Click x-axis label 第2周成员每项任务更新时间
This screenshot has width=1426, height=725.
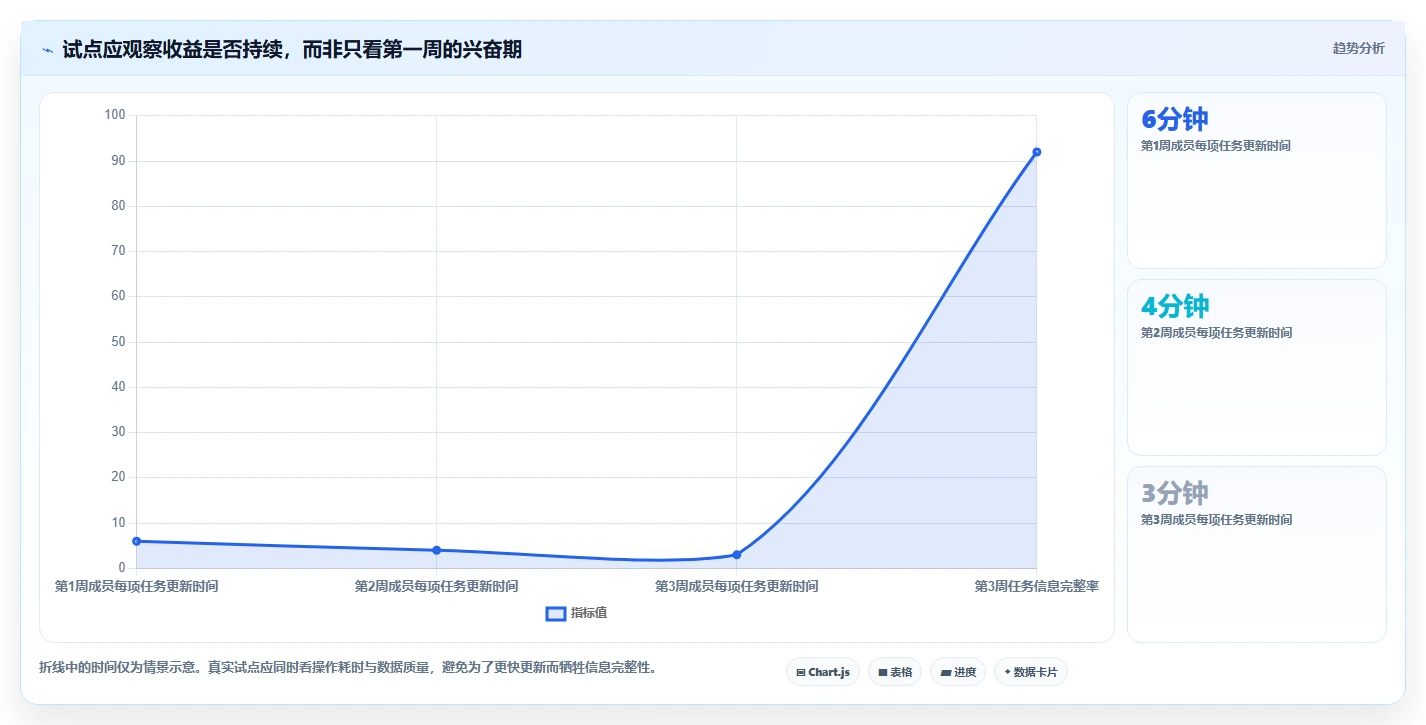(436, 586)
